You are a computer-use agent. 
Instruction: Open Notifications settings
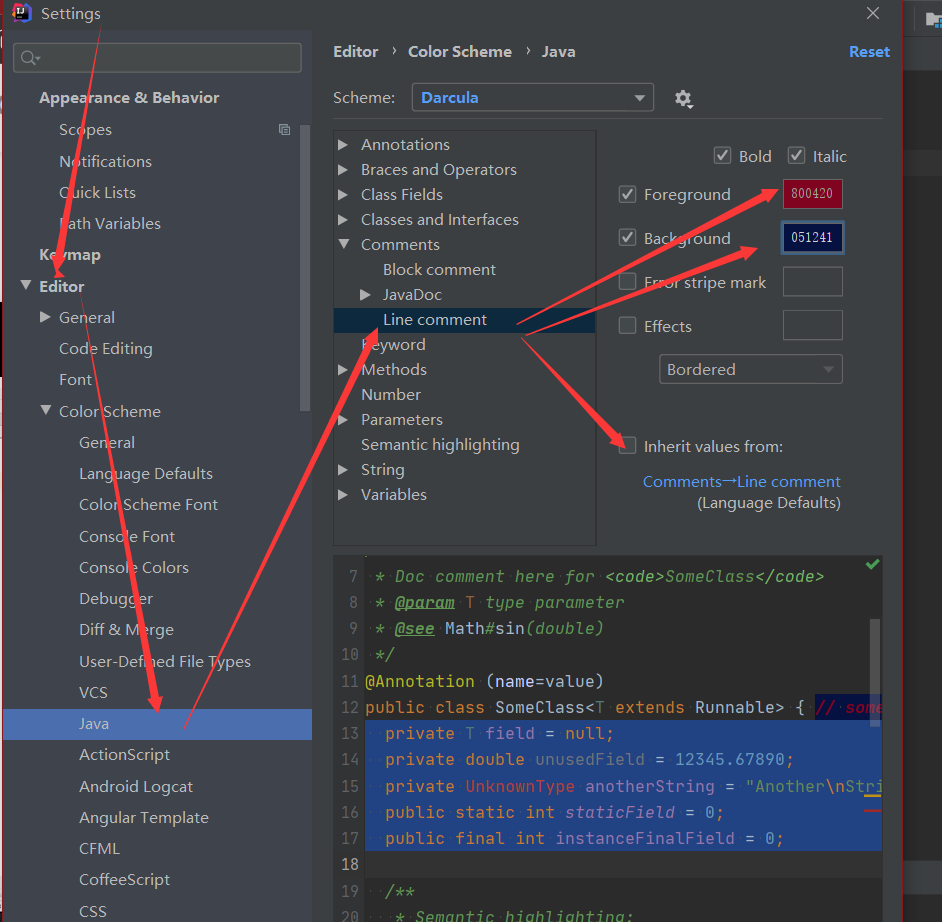pos(105,162)
